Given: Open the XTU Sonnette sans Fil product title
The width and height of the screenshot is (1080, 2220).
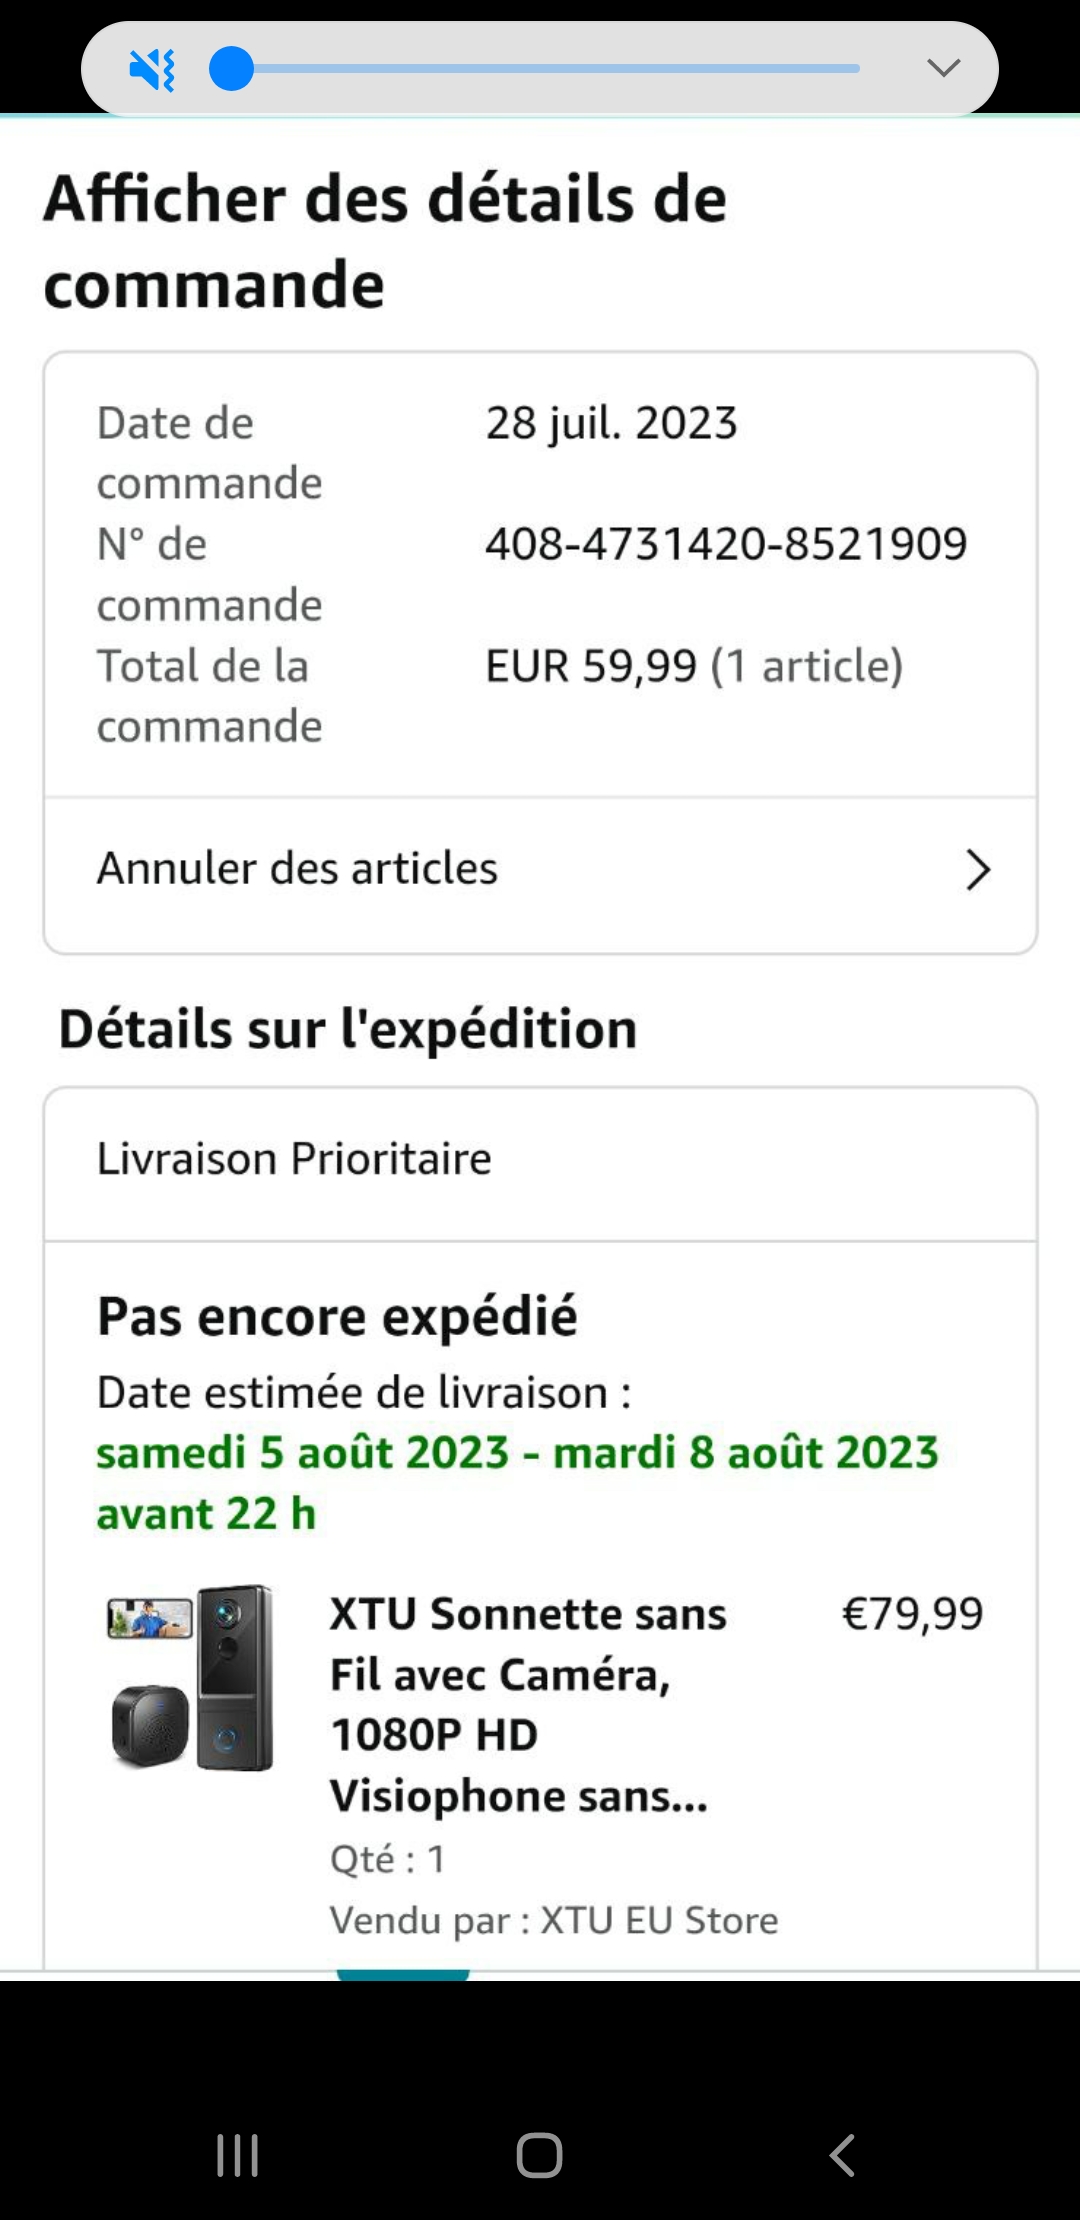Looking at the screenshot, I should click(x=528, y=1704).
